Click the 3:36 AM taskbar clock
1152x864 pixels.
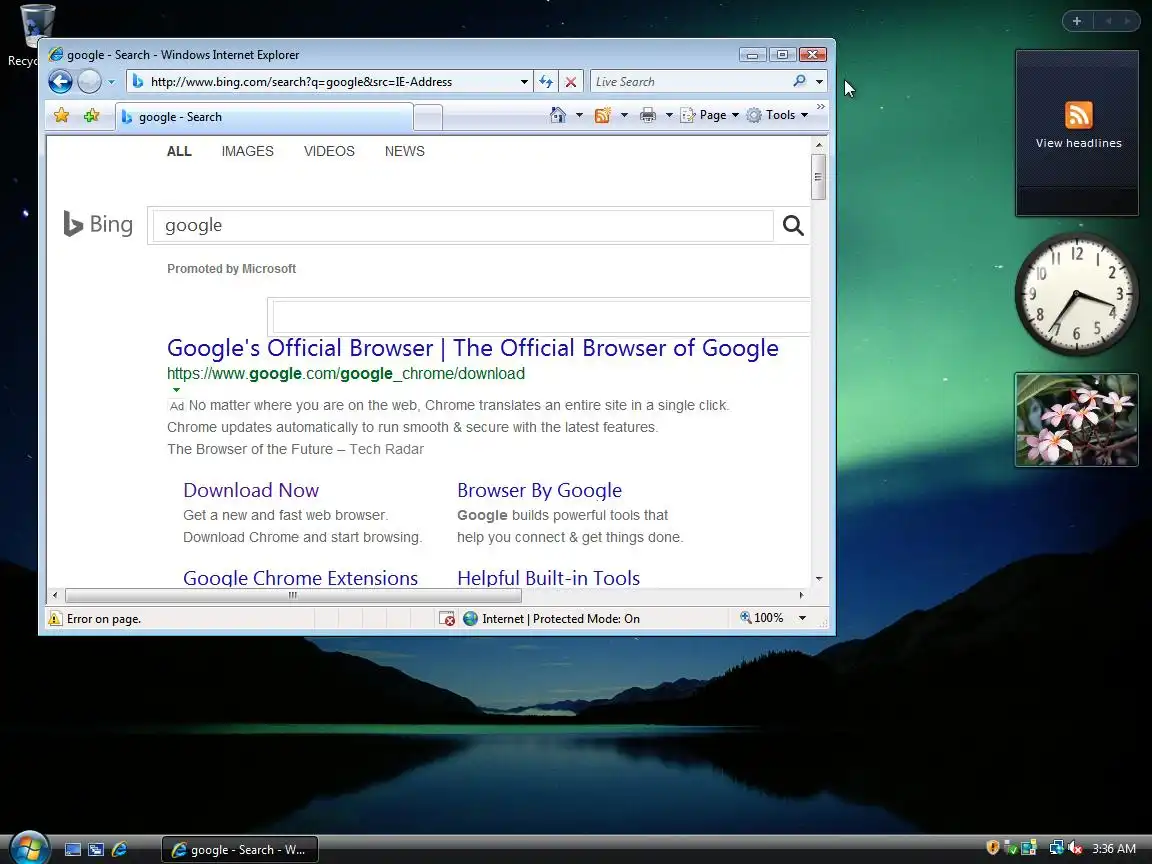coord(1114,849)
